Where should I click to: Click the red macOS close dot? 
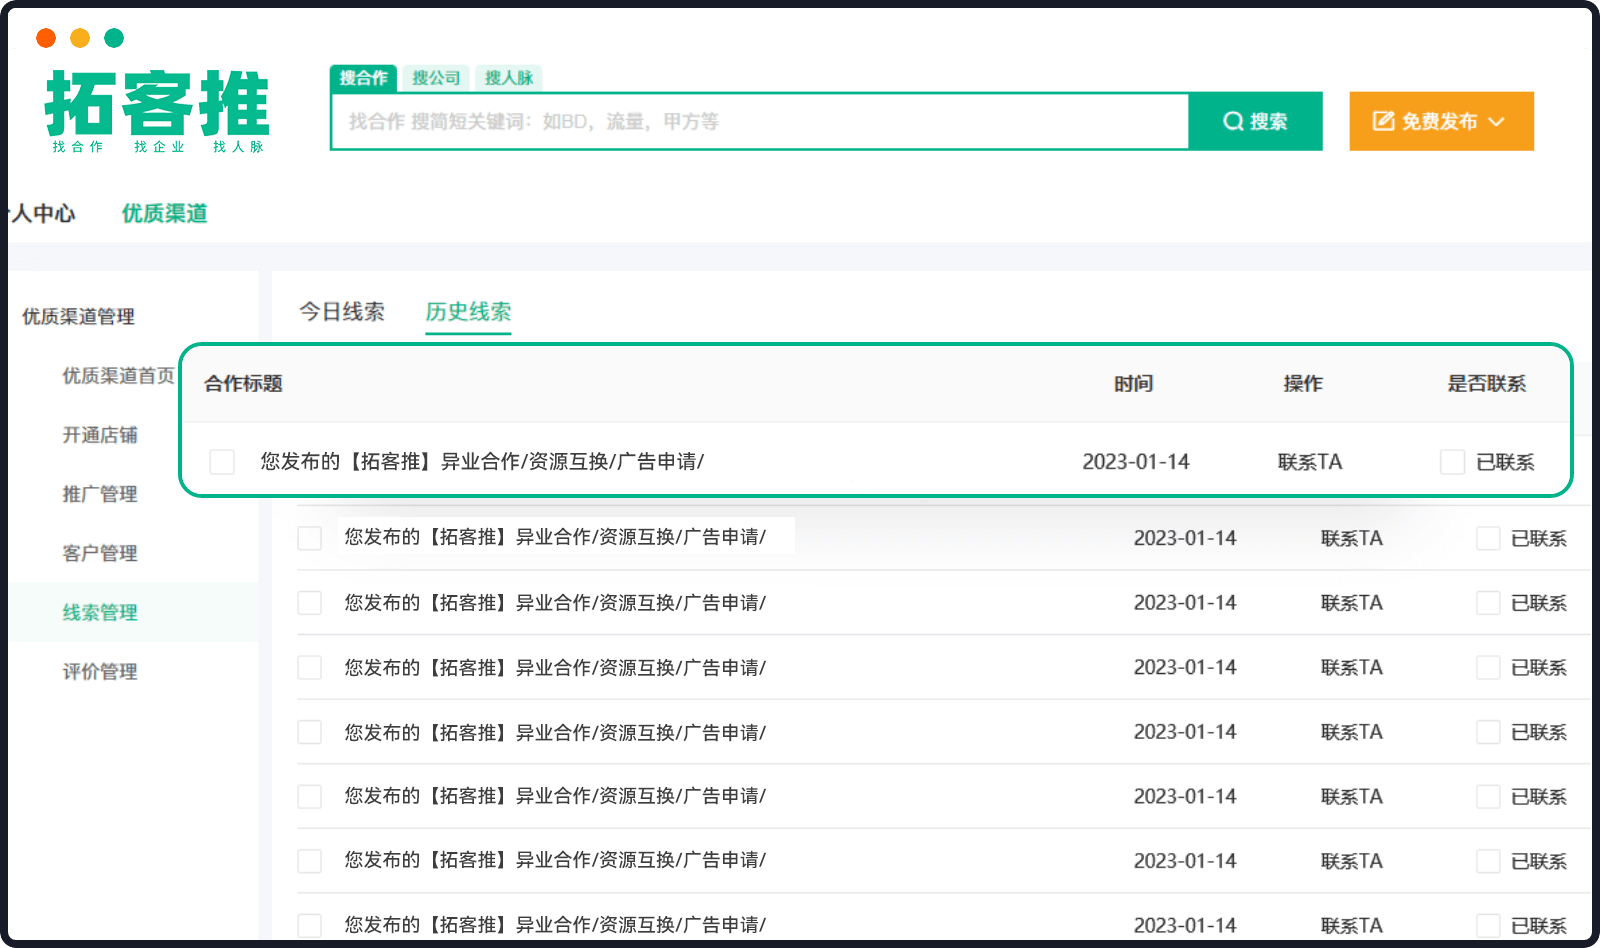pyautogui.click(x=46, y=38)
